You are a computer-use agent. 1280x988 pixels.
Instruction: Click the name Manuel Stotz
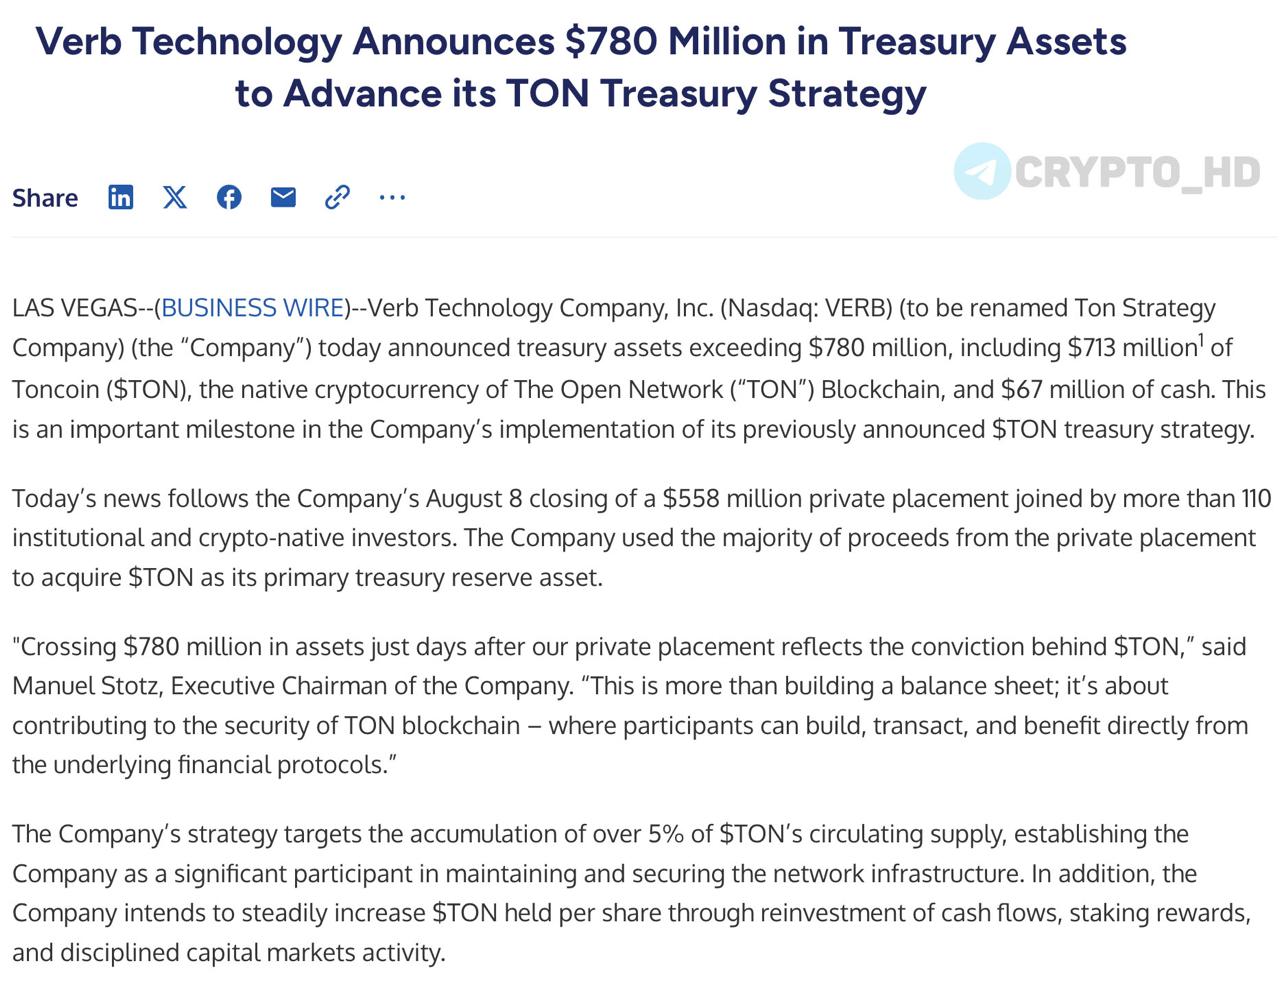tap(88, 686)
